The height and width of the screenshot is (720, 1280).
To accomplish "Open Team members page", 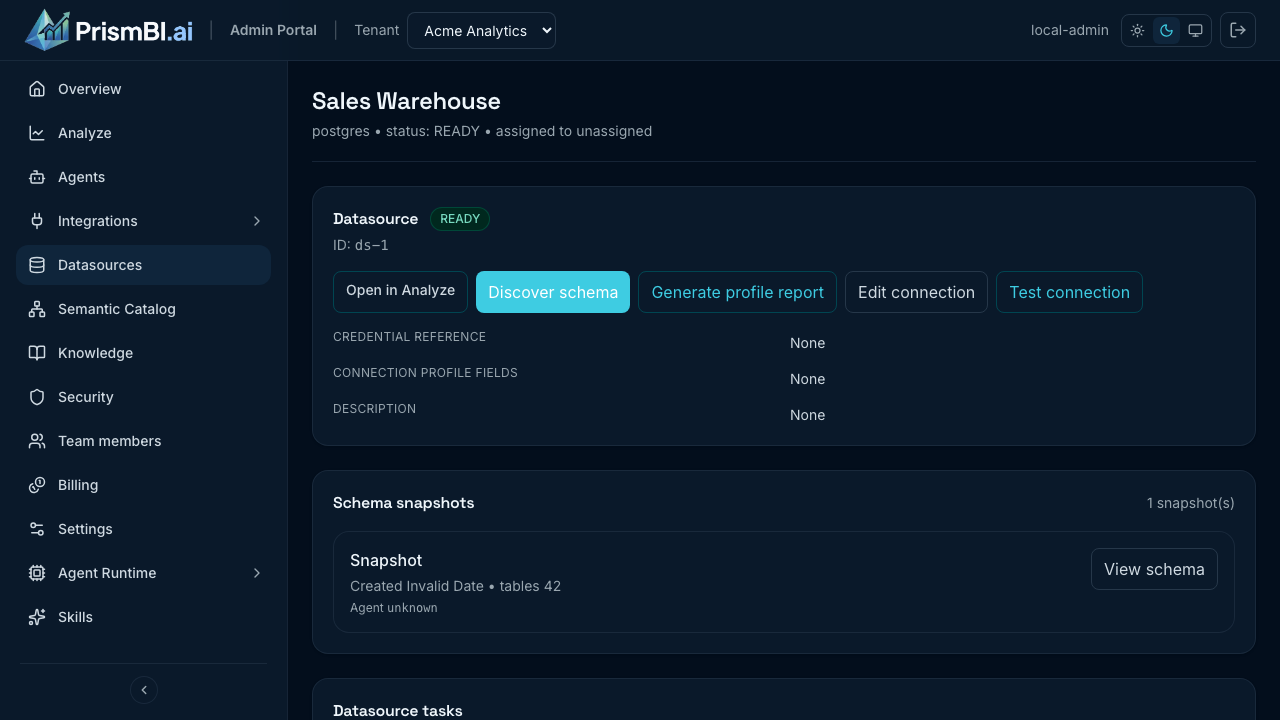I will (x=143, y=441).
